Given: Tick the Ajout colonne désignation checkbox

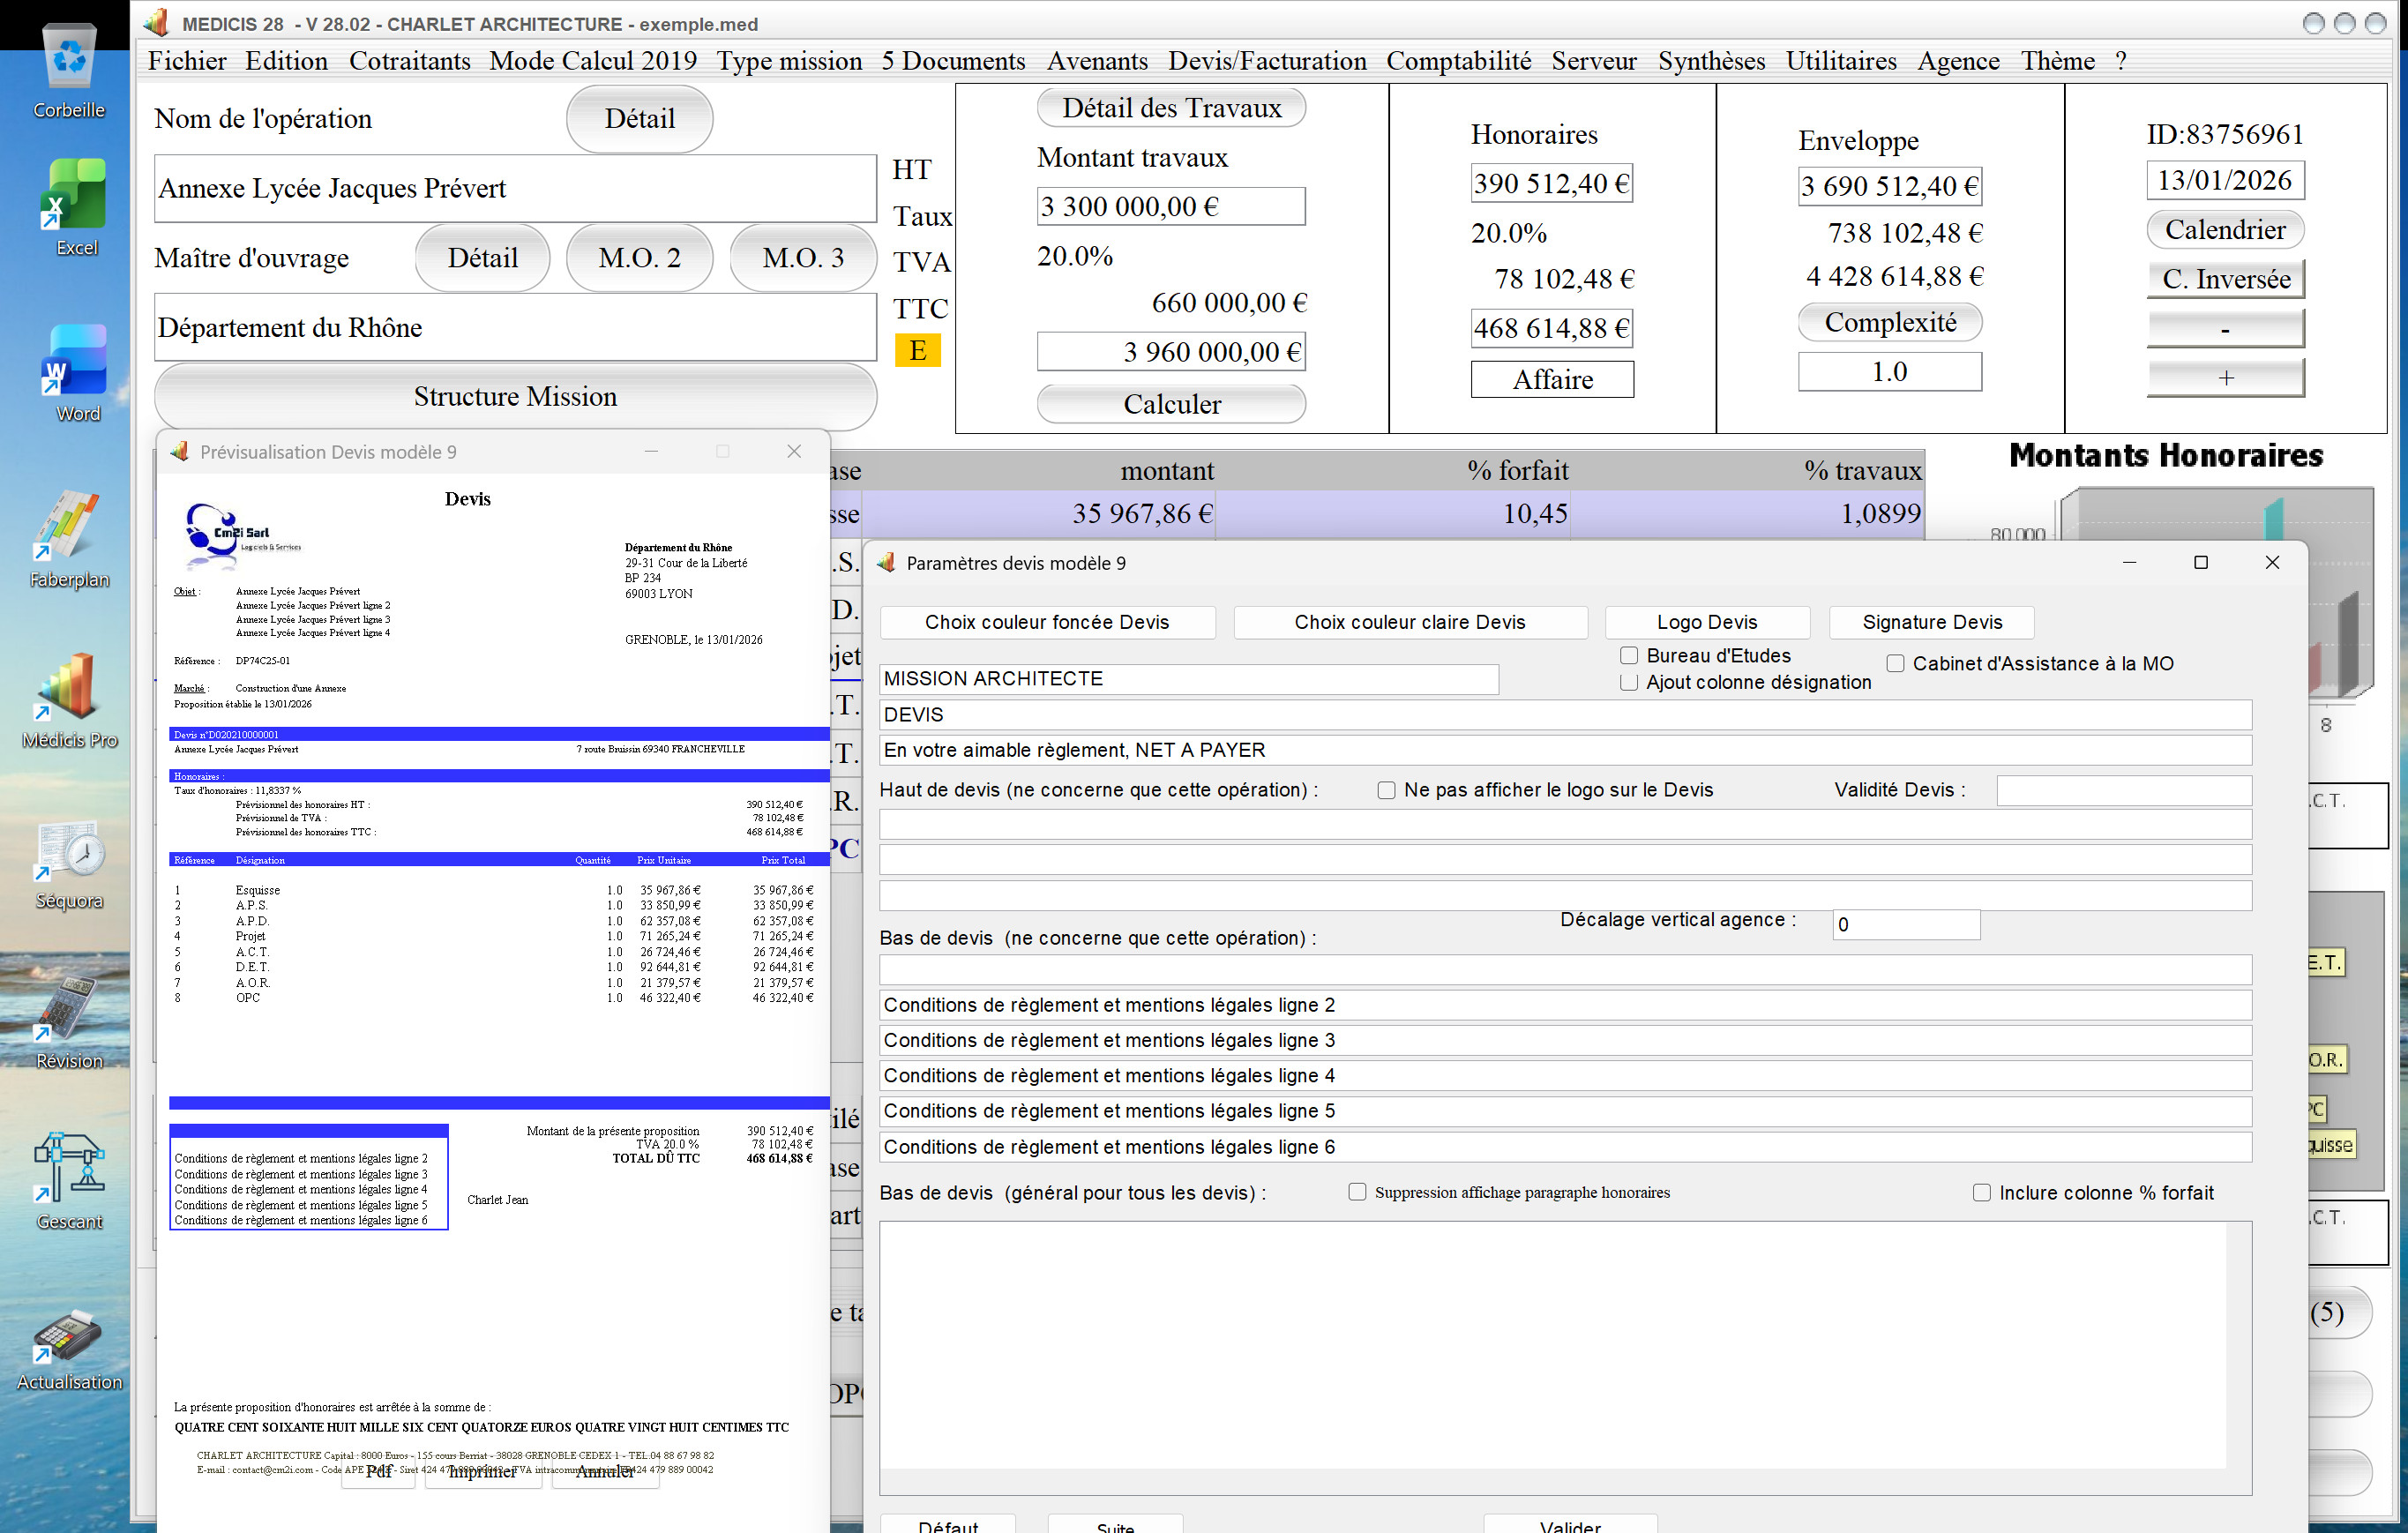Looking at the screenshot, I should 1628,682.
